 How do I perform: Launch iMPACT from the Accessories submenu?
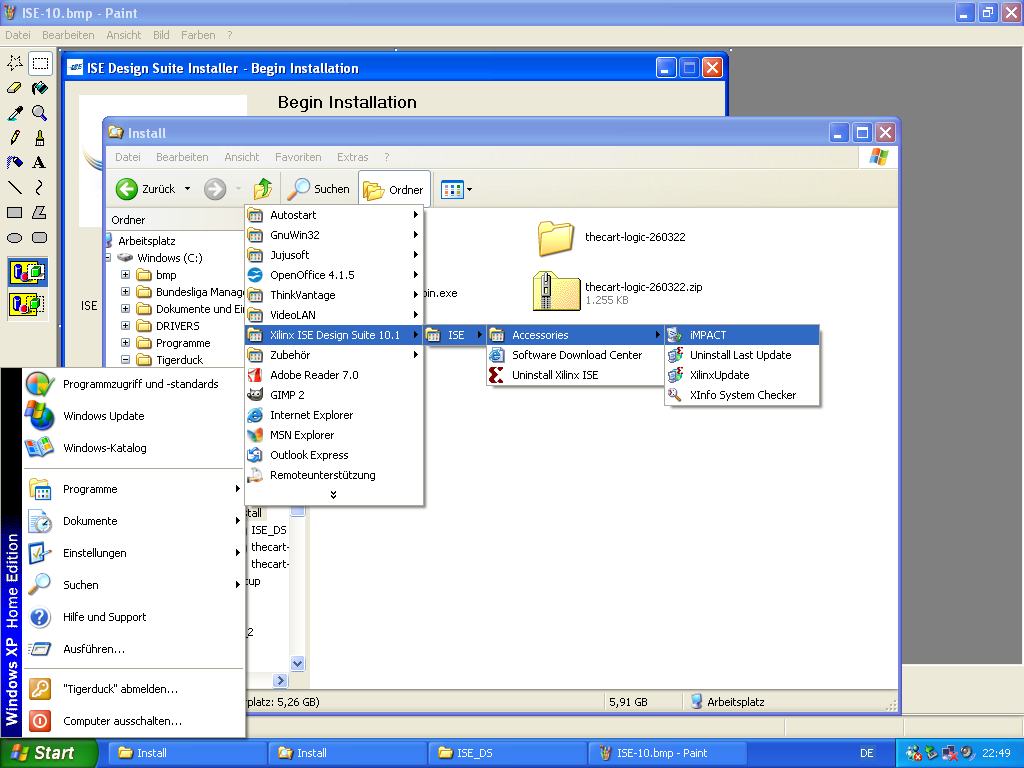(x=708, y=335)
